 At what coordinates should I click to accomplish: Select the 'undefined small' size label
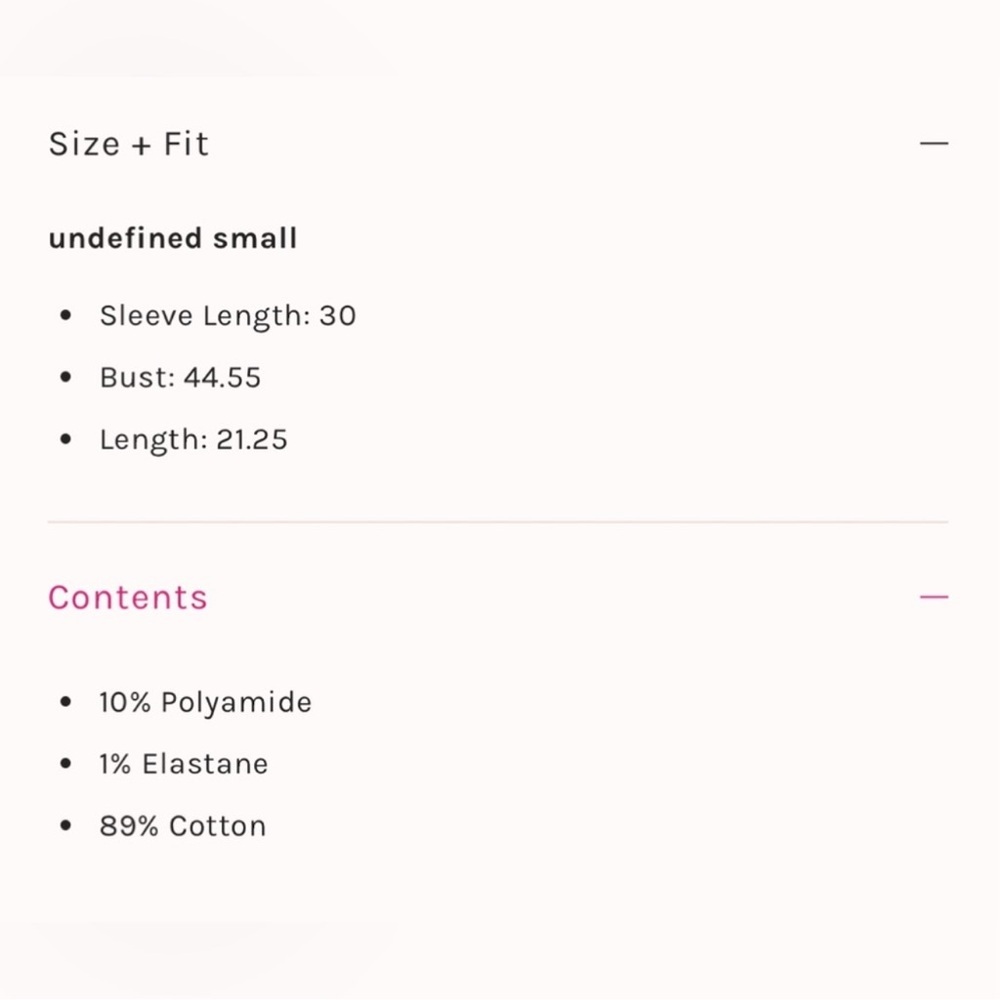pyautogui.click(x=173, y=239)
